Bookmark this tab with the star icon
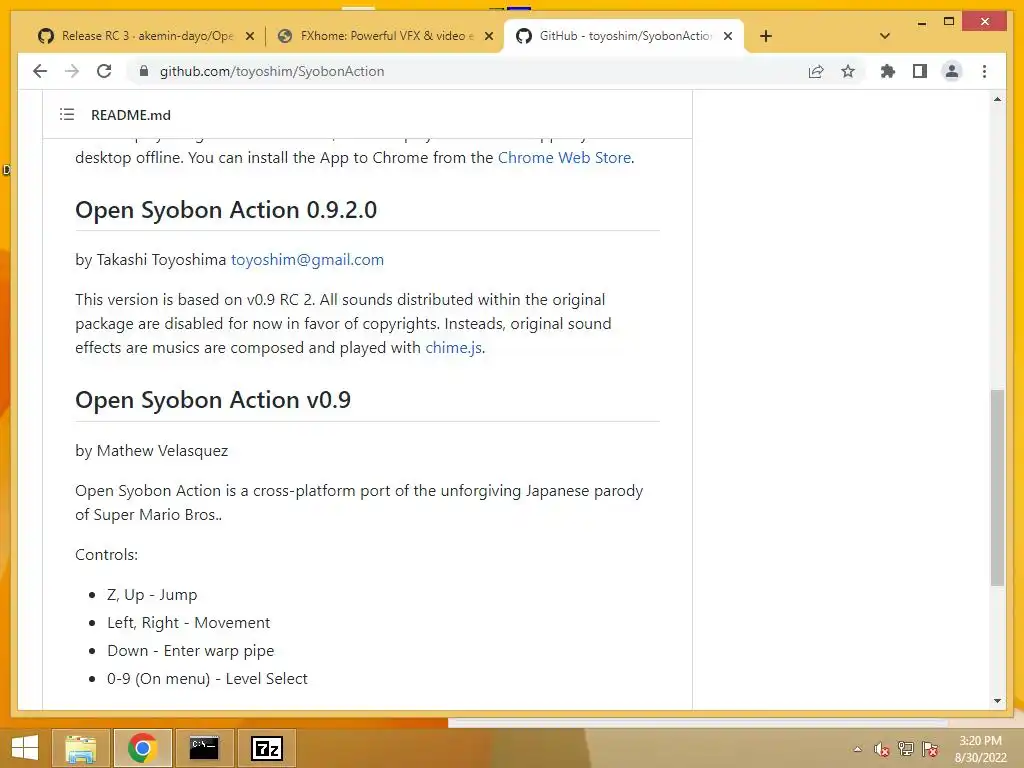The width and height of the screenshot is (1024, 768). point(848,71)
